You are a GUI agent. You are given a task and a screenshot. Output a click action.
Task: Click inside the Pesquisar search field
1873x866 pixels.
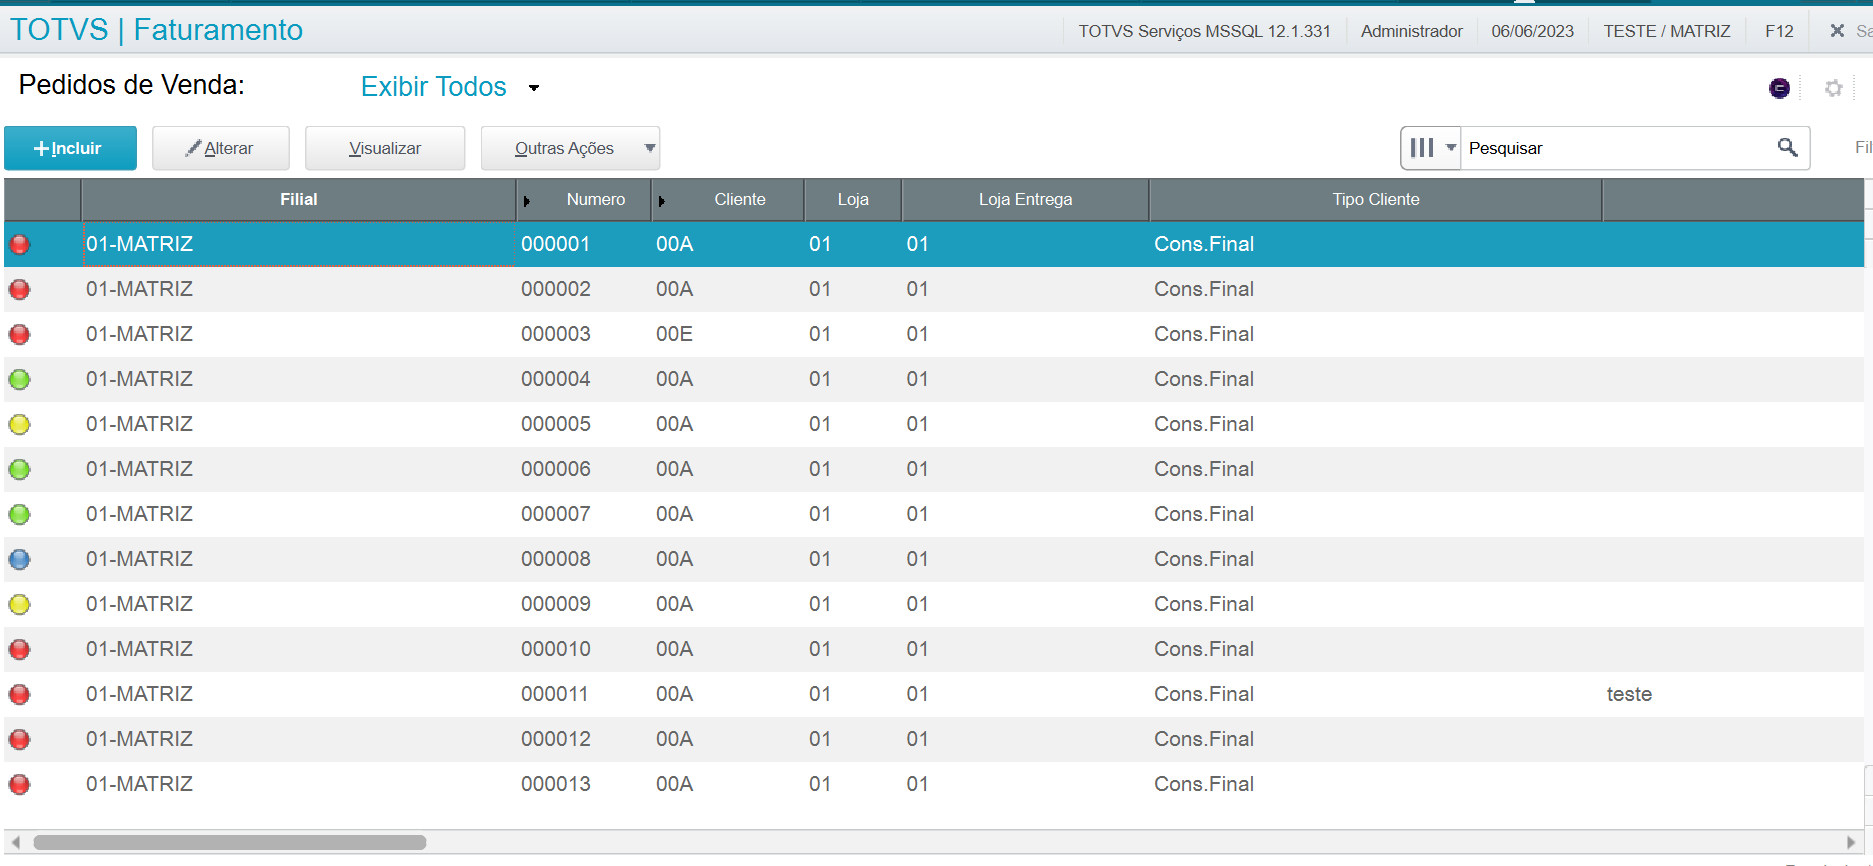coord(1617,148)
